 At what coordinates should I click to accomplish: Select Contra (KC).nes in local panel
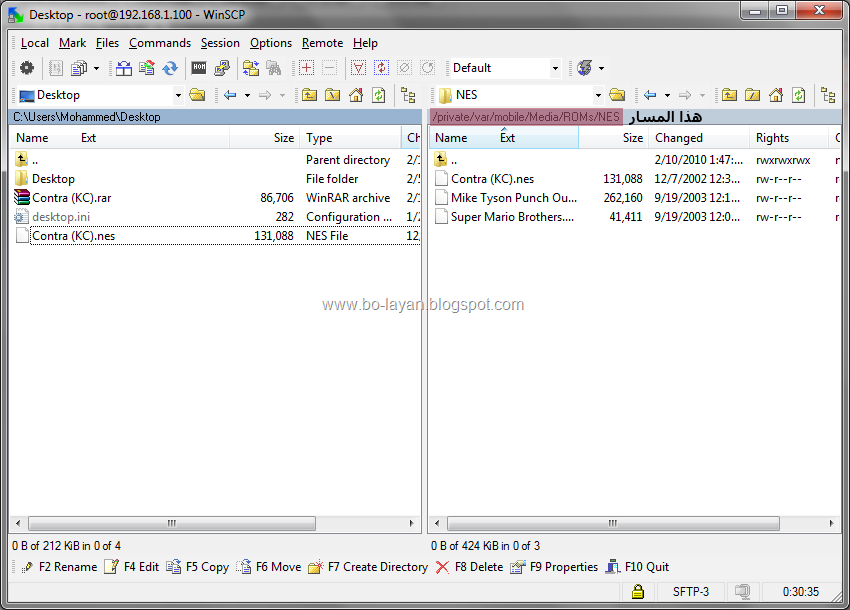(215, 236)
